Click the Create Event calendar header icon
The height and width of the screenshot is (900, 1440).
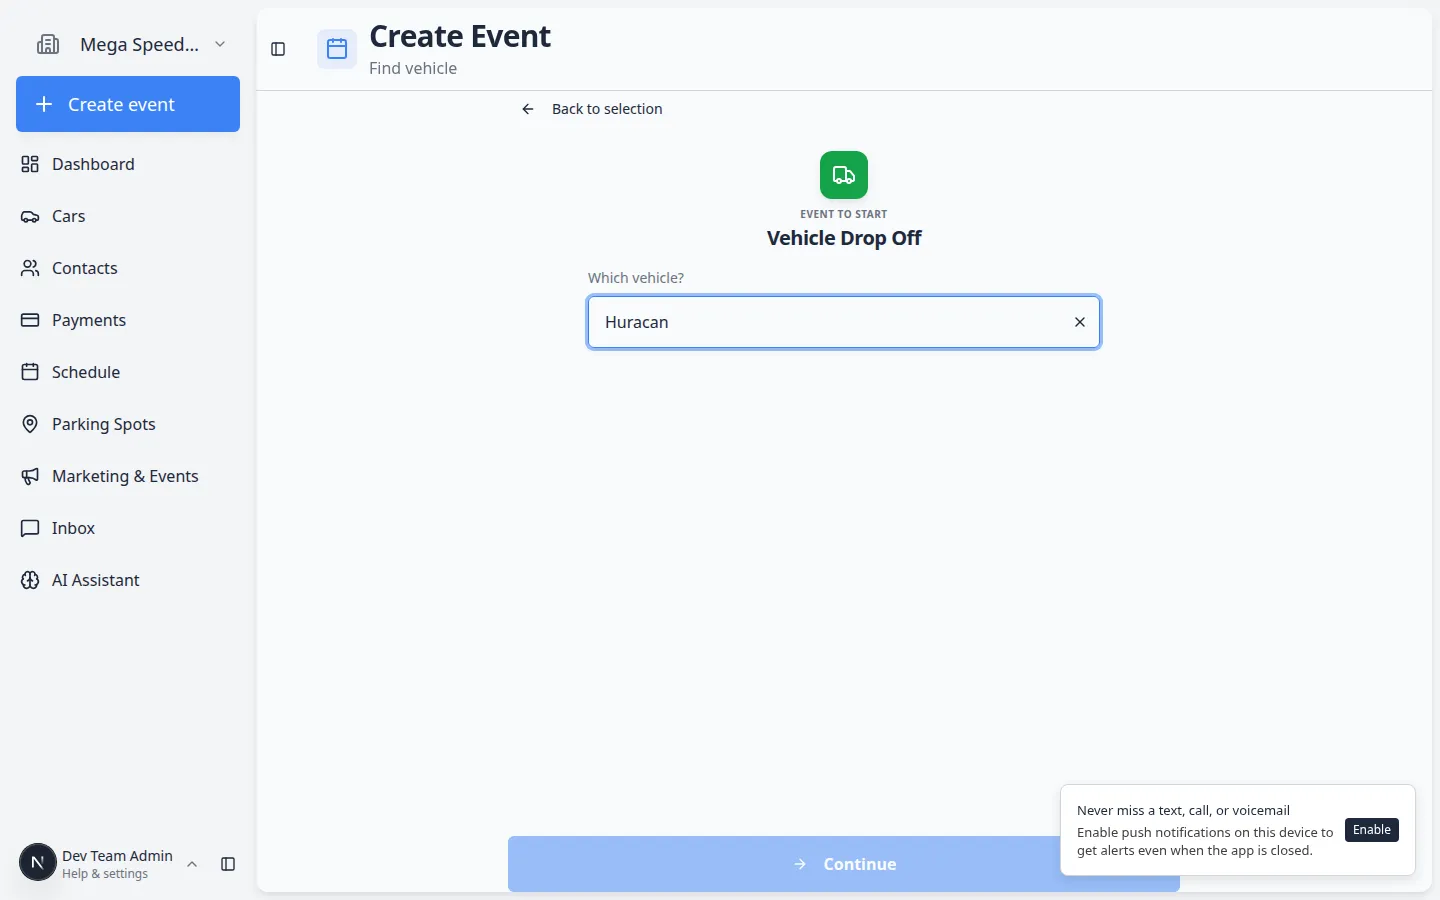337,49
